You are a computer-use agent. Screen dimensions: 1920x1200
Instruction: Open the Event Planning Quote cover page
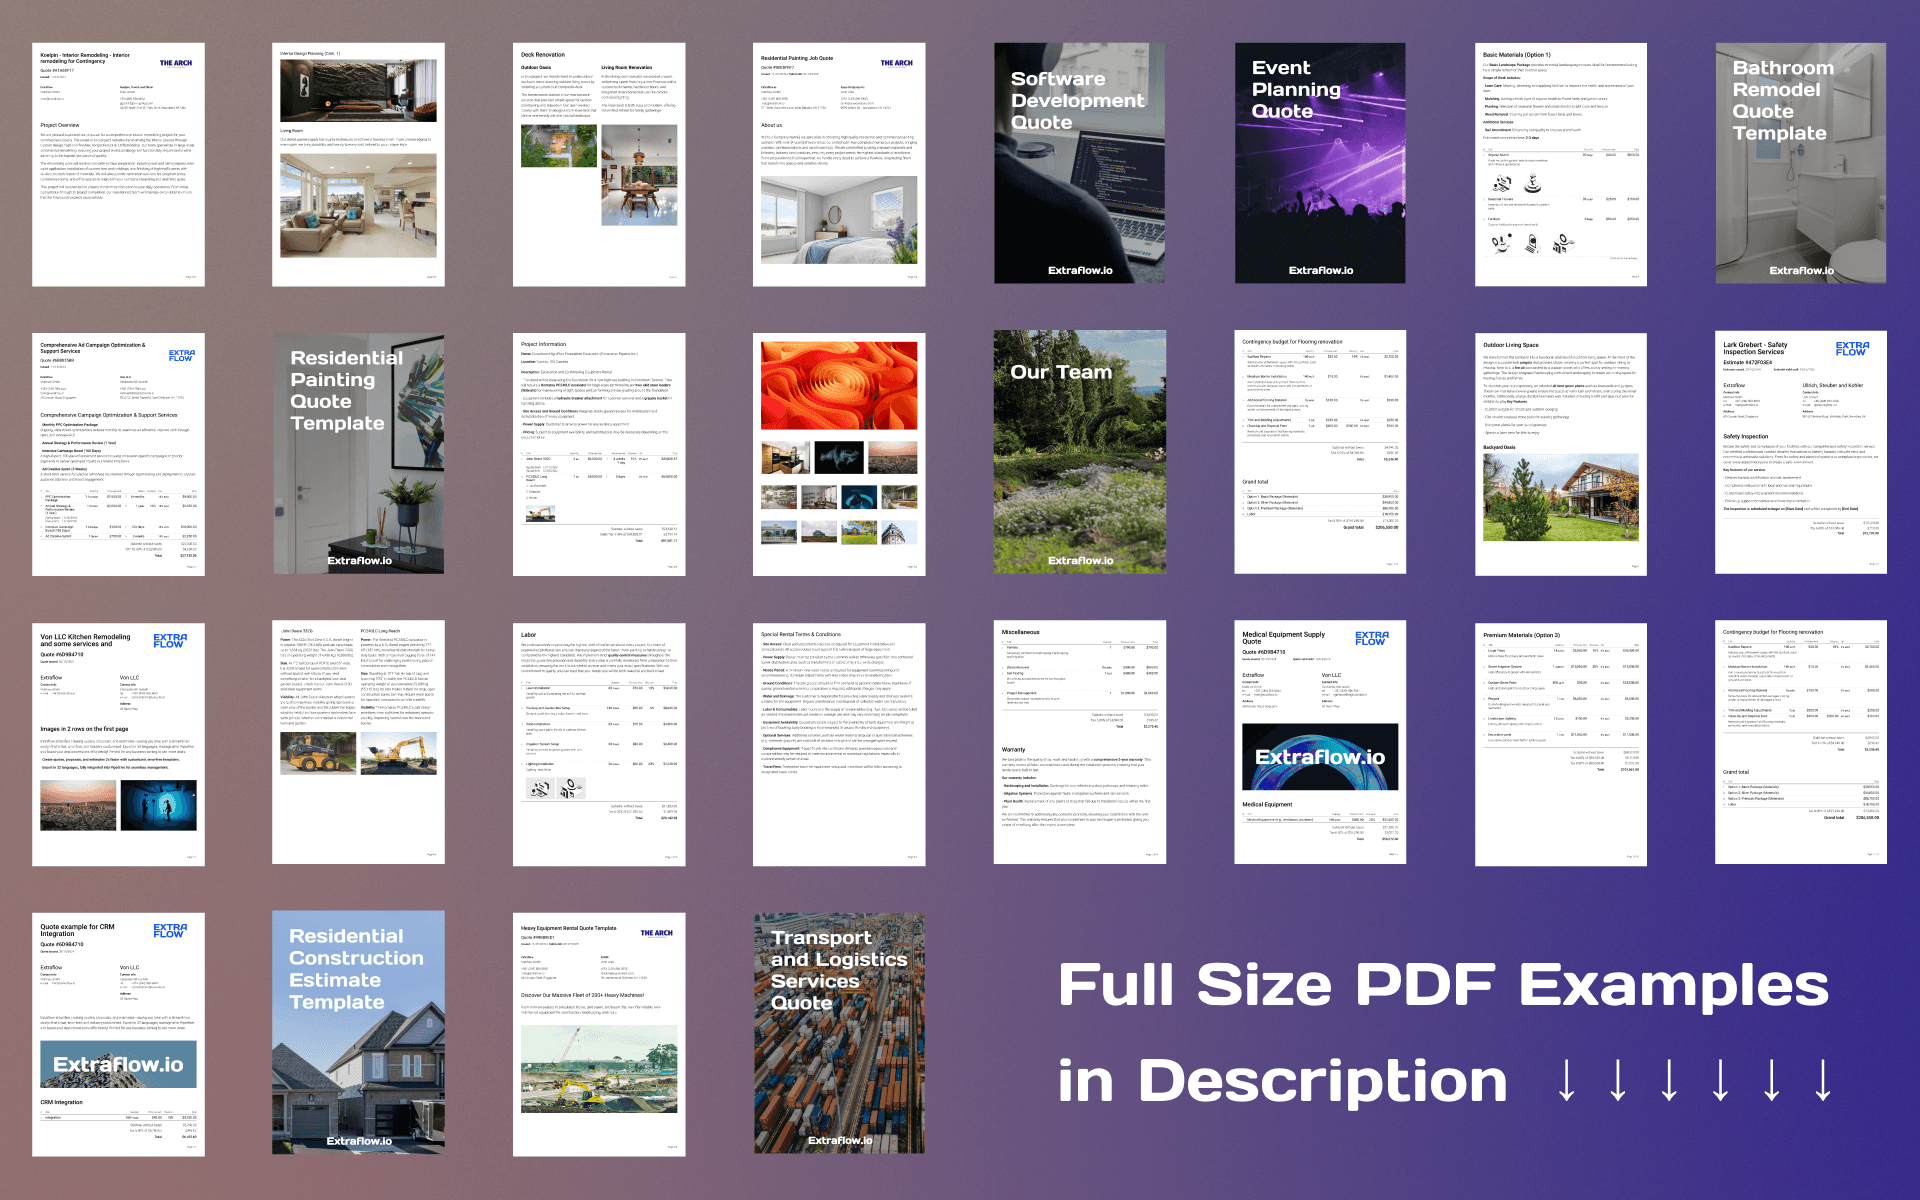click(1320, 163)
